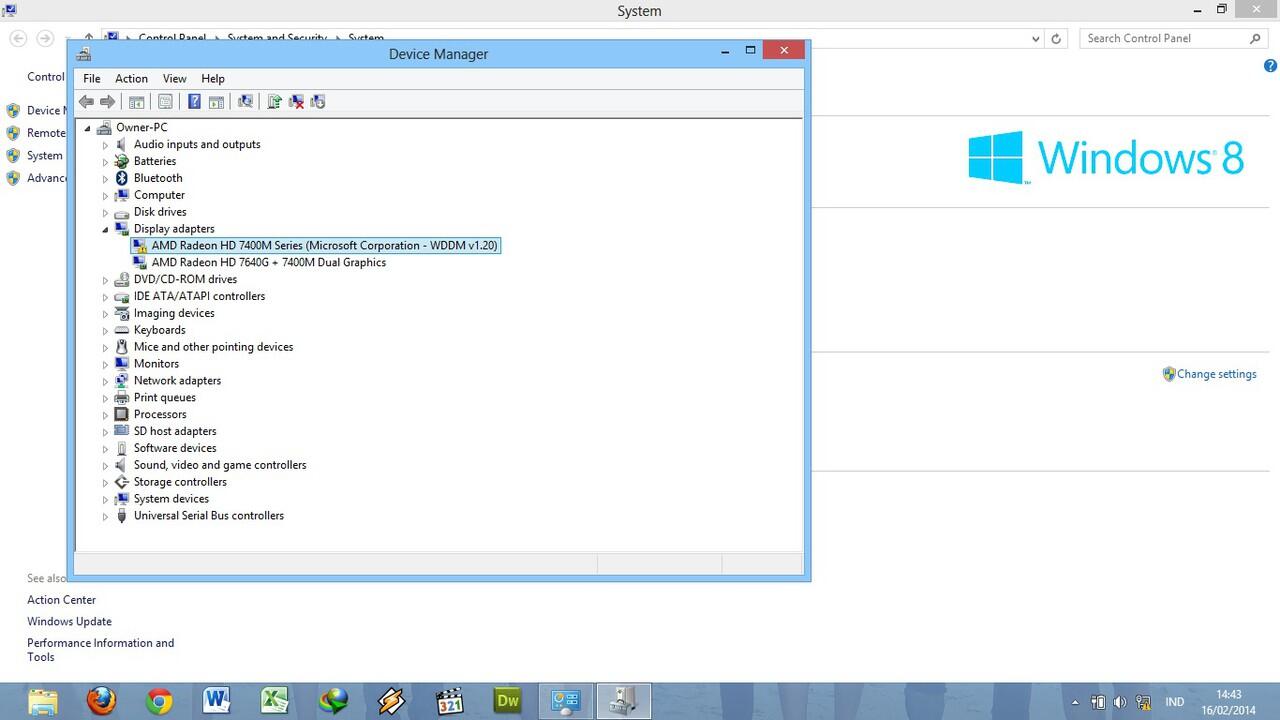Screen dimensions: 1280x720
Task: Click Change settings link in System window
Action: [x=1216, y=374]
